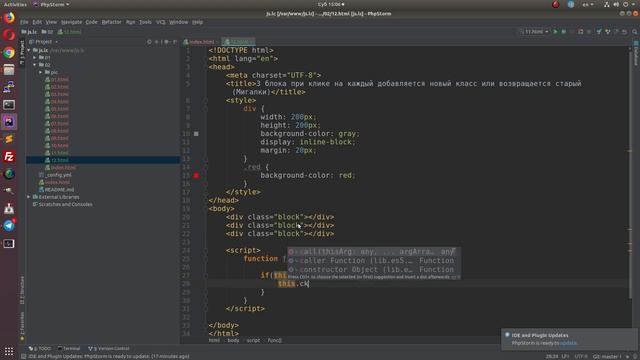Open the File menu
The width and height of the screenshot is (640, 360).
[x=24, y=22]
